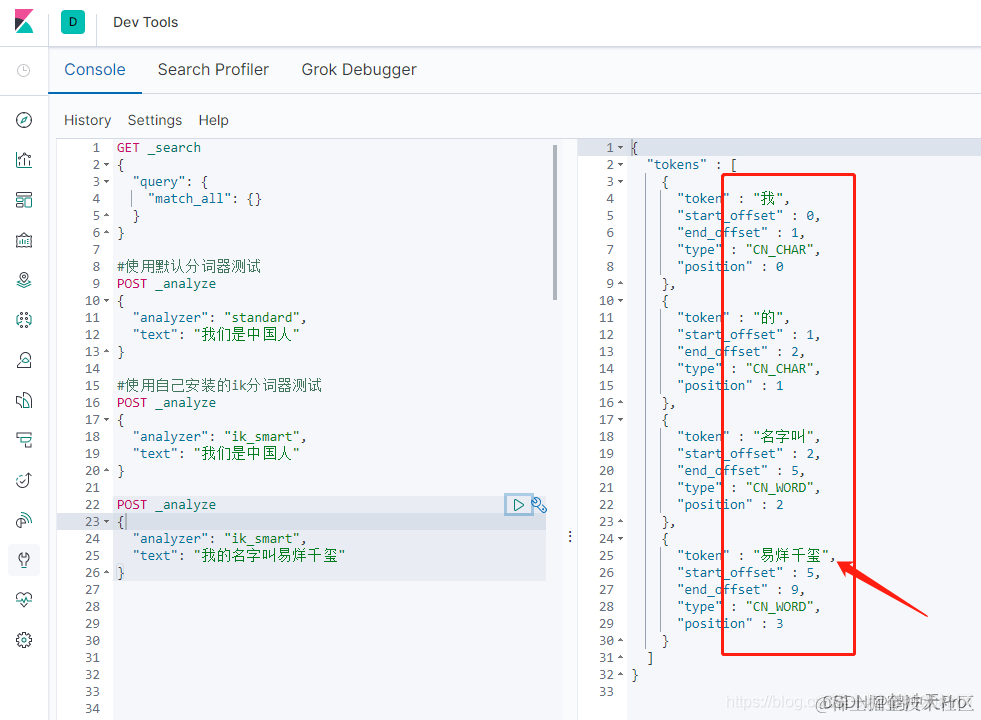Image resolution: width=981 pixels, height=720 pixels.
Task: Switch to Search Profiler tab
Action: (x=213, y=69)
